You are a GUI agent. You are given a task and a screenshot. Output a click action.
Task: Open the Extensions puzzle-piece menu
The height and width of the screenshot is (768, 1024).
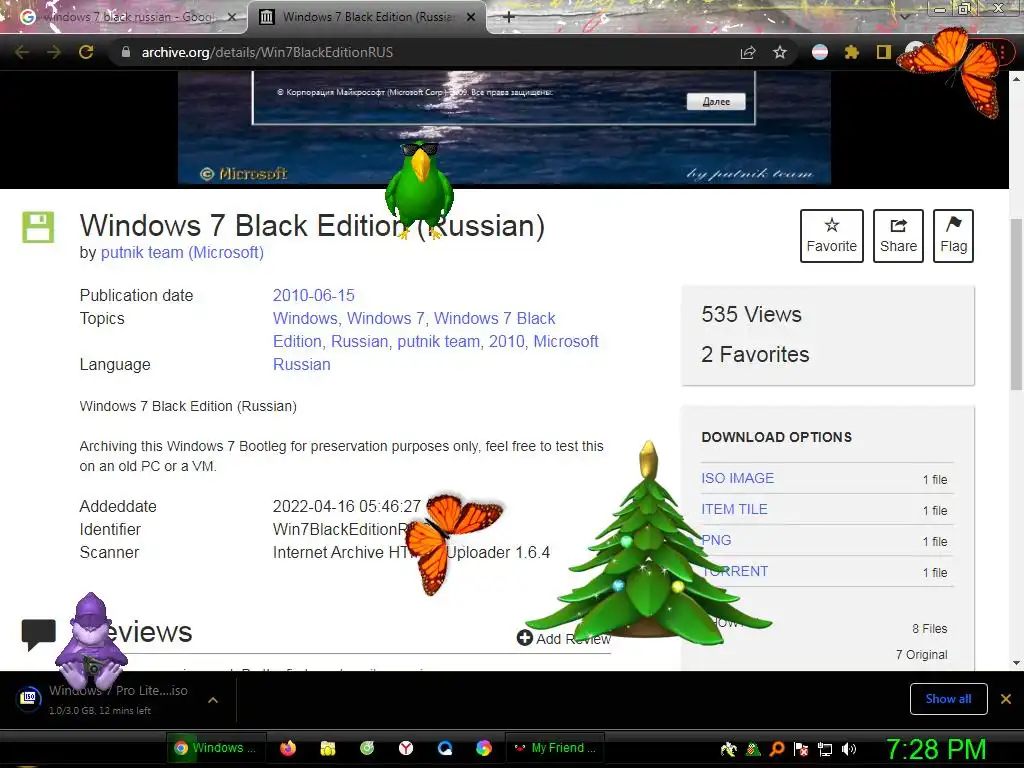(x=852, y=52)
